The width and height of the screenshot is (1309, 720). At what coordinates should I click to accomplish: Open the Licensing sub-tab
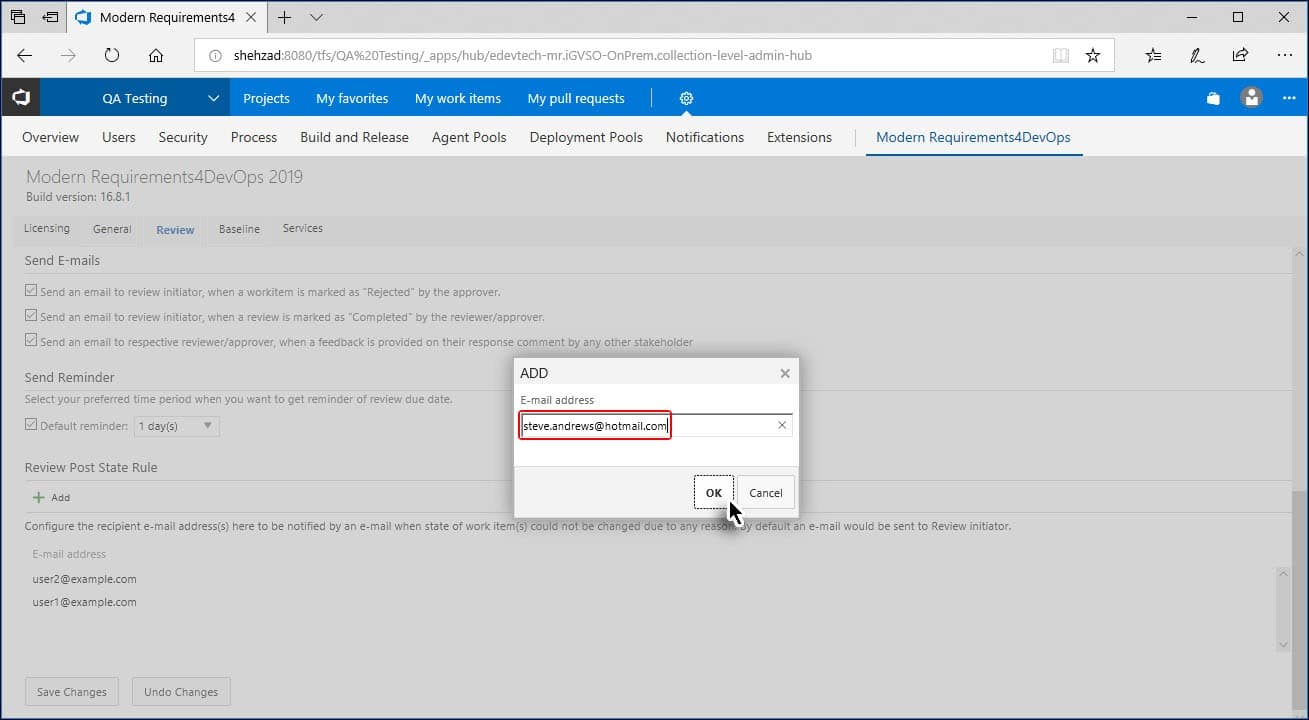pyautogui.click(x=47, y=228)
